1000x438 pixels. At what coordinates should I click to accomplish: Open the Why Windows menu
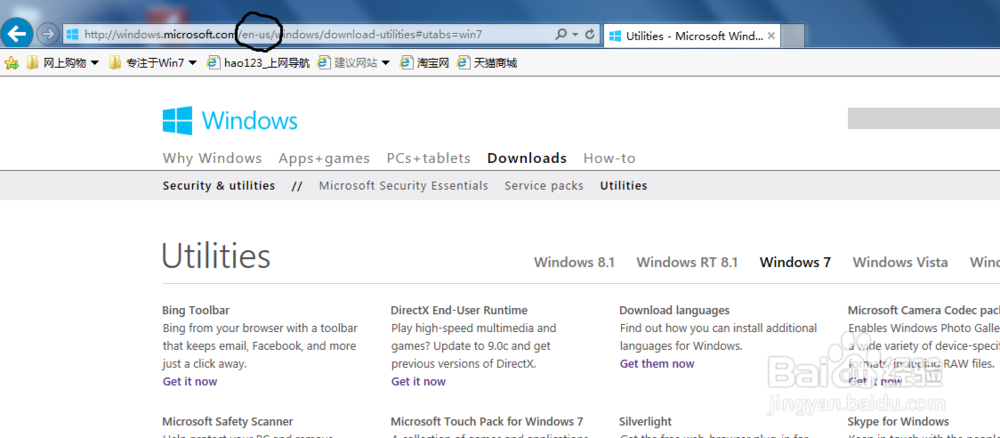[212, 158]
